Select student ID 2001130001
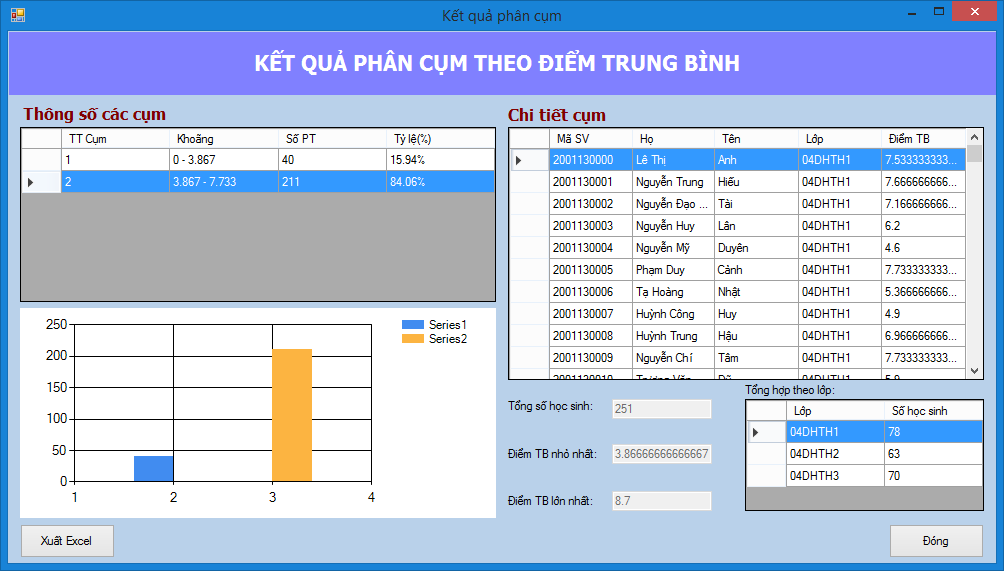The width and height of the screenshot is (1004, 571). point(591,182)
